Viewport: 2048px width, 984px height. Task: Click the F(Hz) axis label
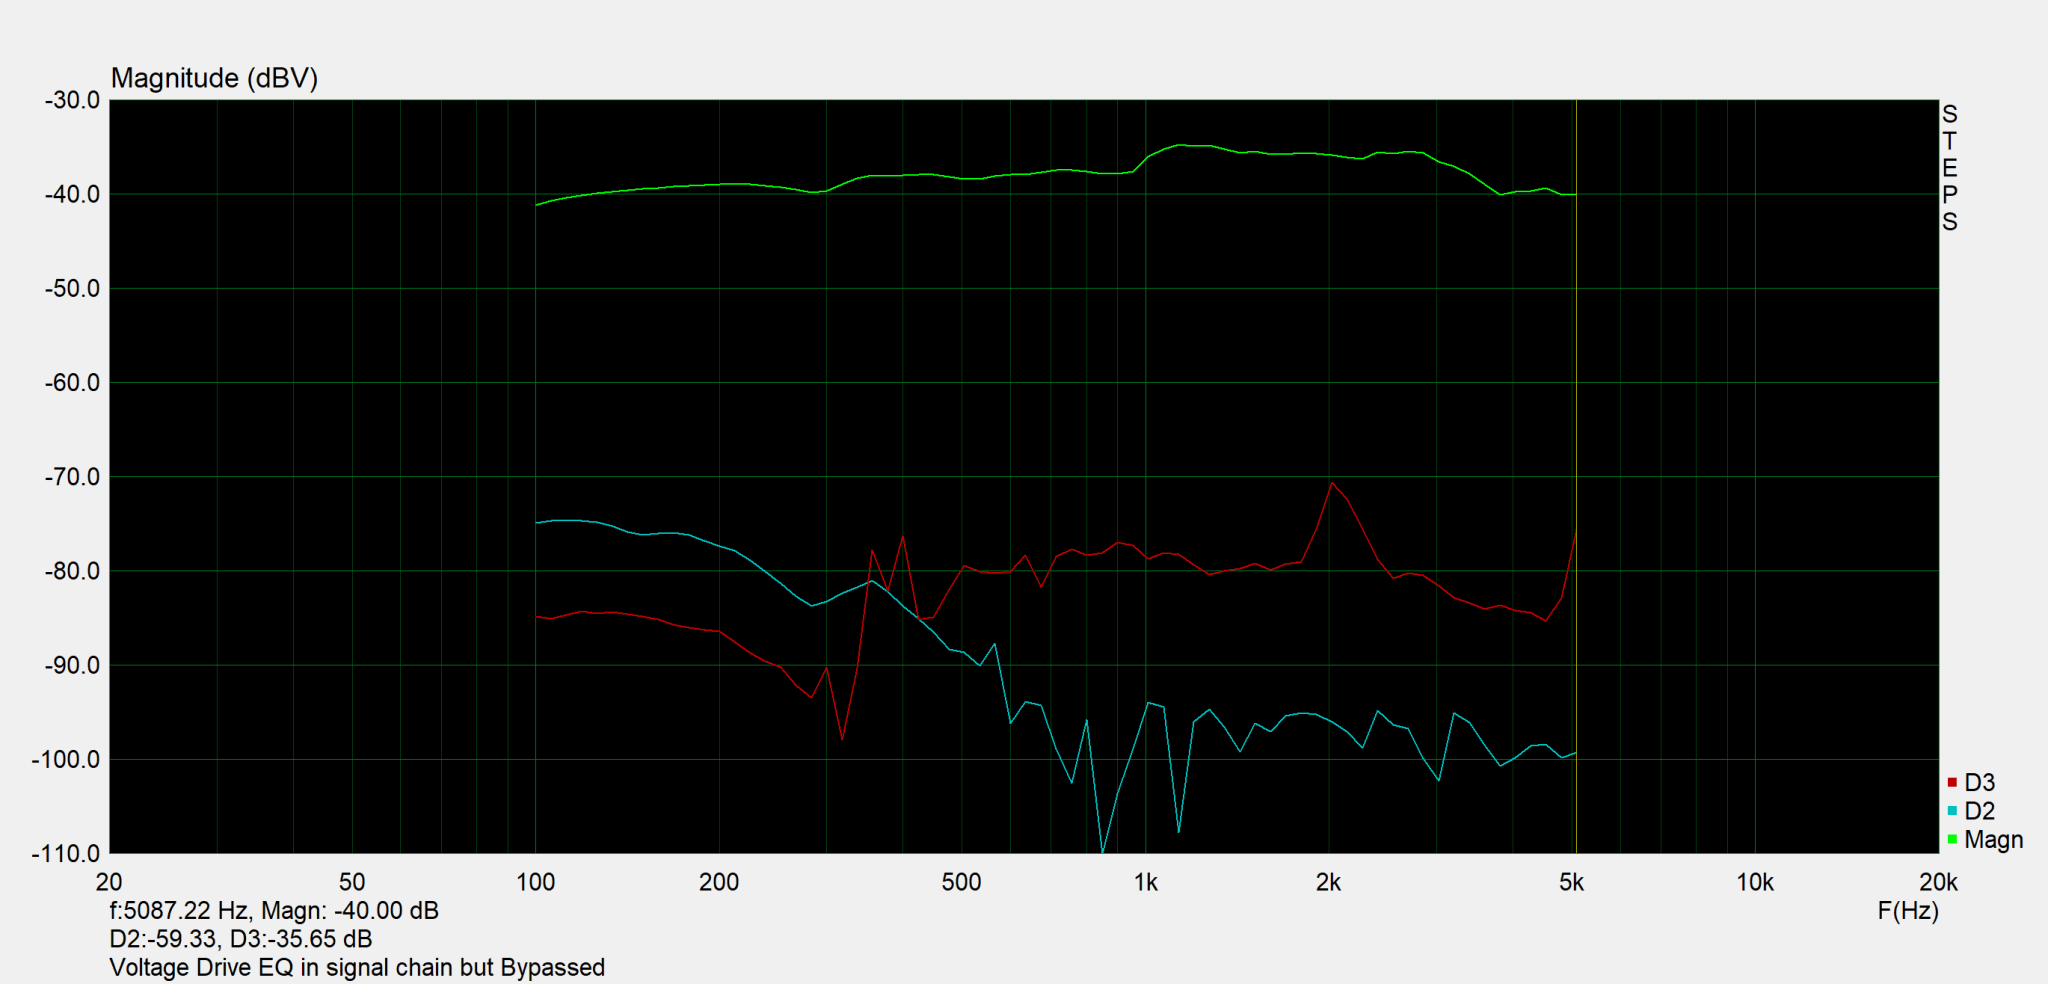pyautogui.click(x=1908, y=910)
